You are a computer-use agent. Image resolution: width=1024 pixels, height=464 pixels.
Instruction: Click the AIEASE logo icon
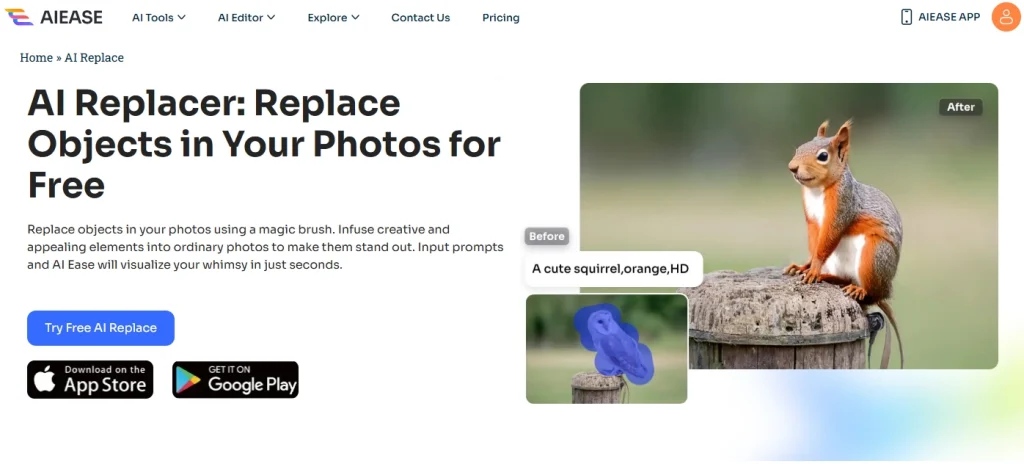[19, 17]
